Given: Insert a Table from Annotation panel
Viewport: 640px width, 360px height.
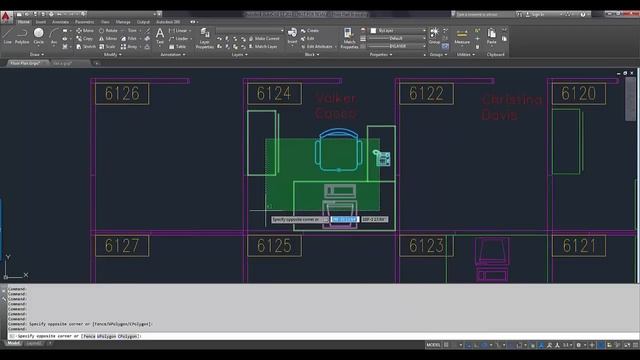Looking at the screenshot, I should (x=178, y=47).
